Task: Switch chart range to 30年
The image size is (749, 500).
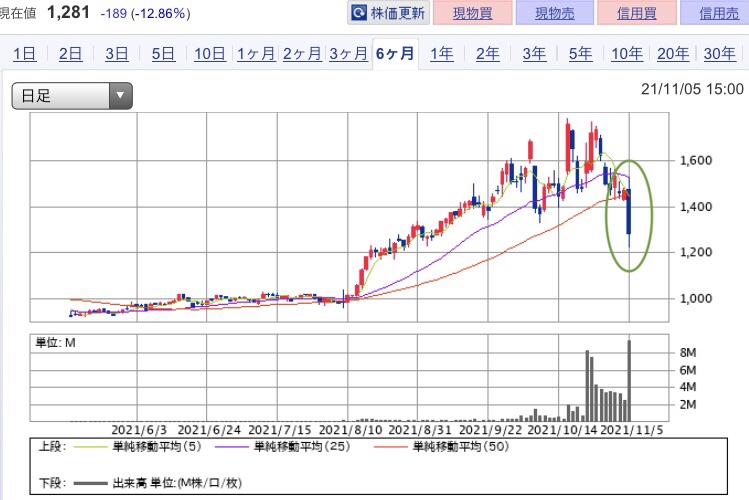Action: 719,53
